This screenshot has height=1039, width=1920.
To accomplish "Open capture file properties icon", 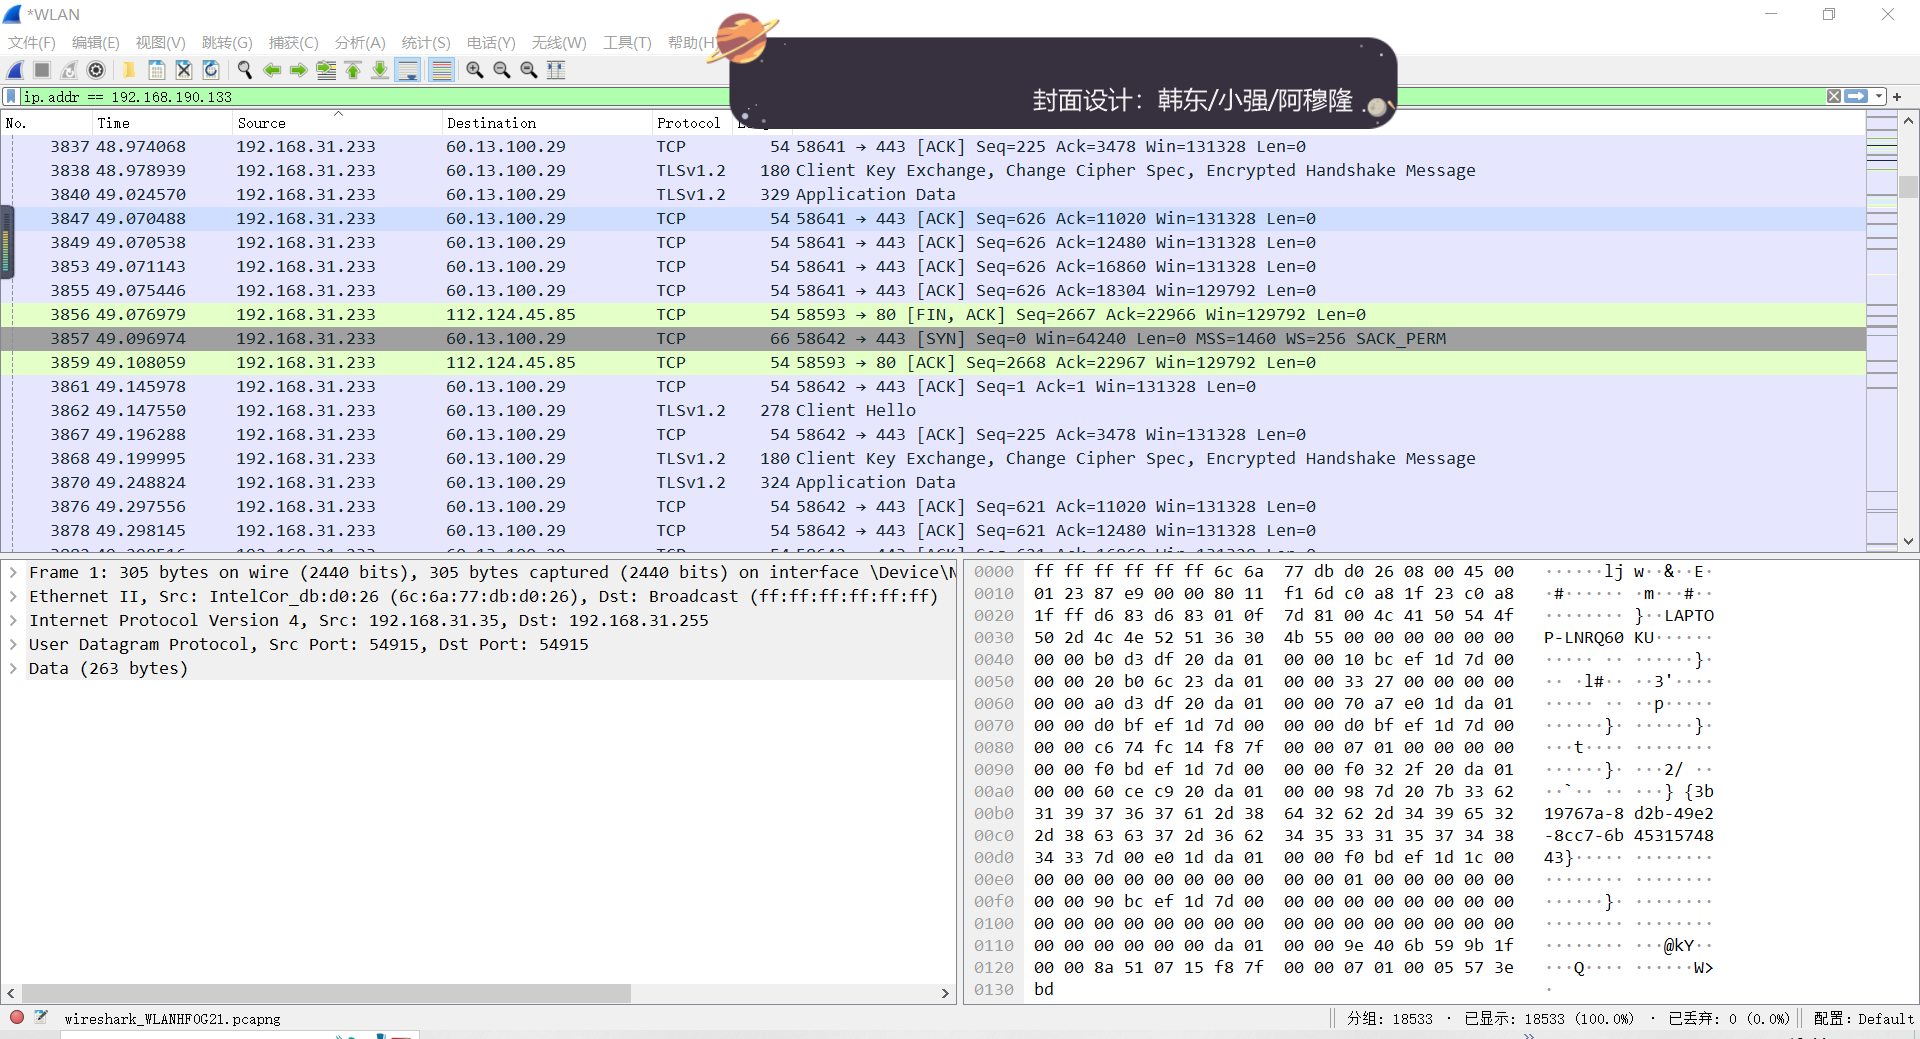I will click(41, 1018).
